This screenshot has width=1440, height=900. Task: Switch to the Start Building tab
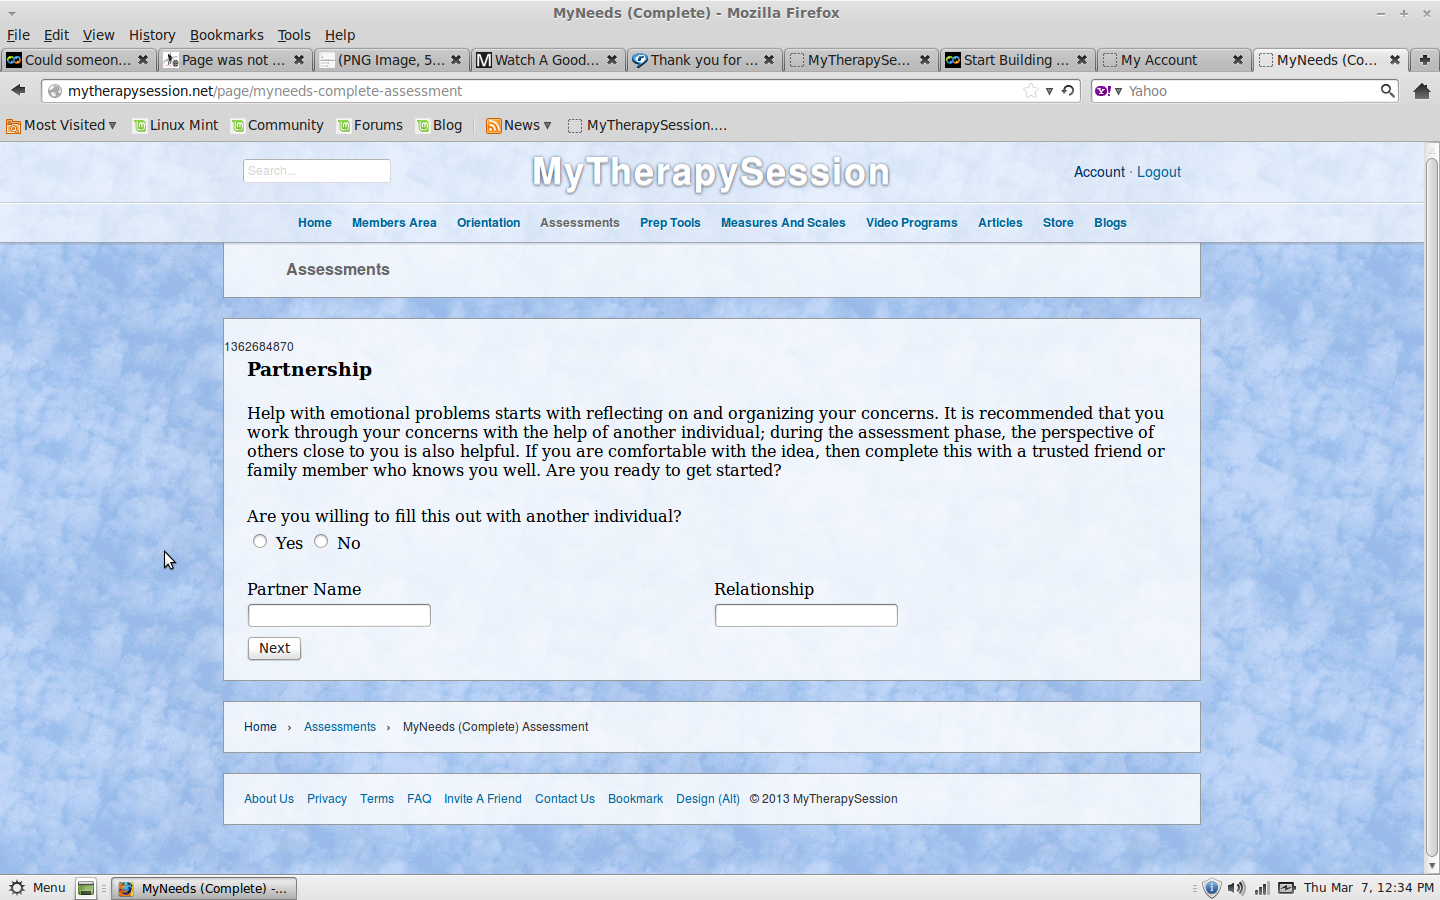1014,60
